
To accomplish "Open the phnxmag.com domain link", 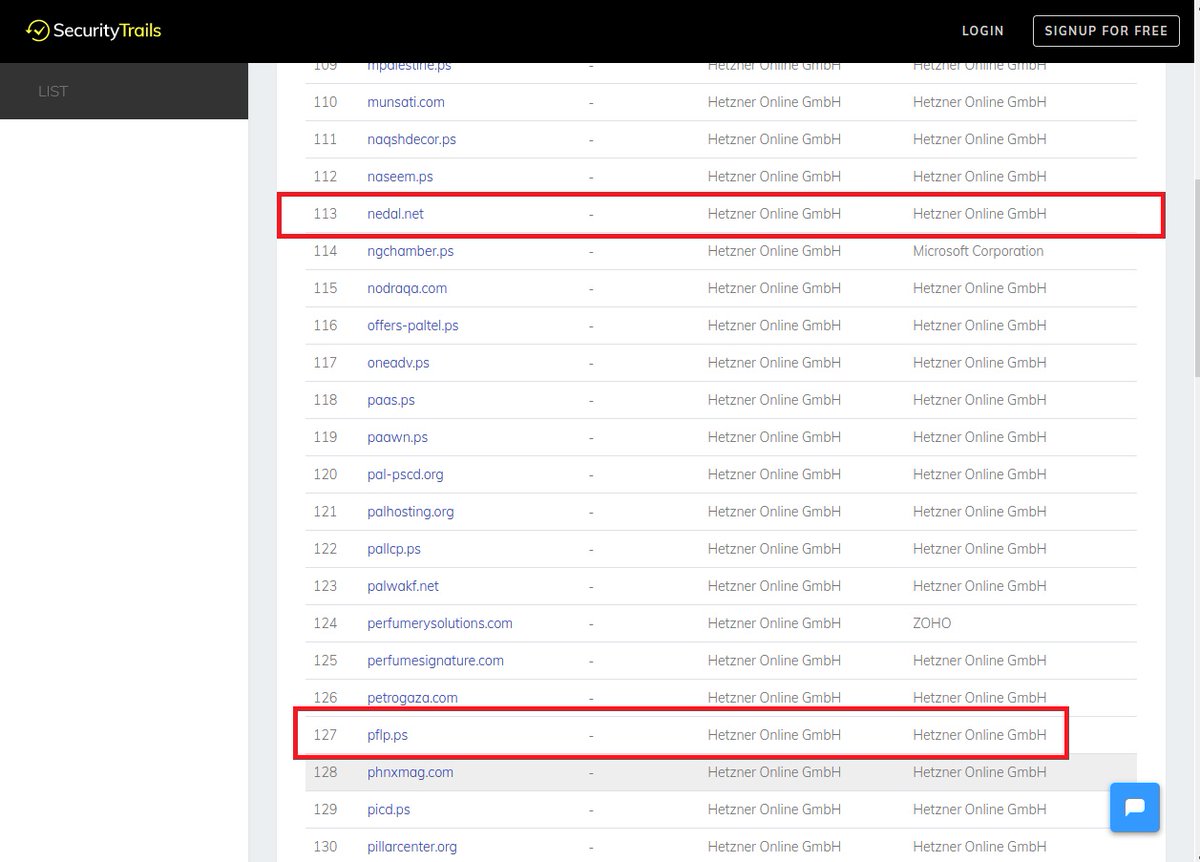I will (x=410, y=772).
